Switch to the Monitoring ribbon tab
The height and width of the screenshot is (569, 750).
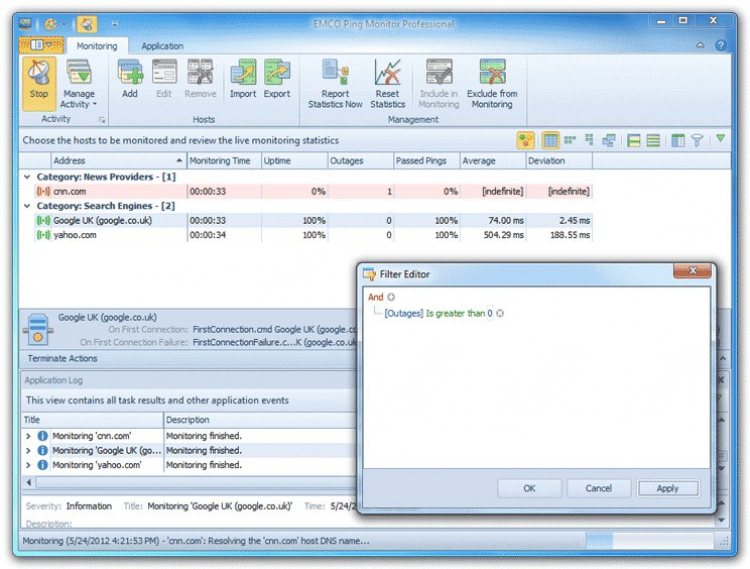click(97, 46)
